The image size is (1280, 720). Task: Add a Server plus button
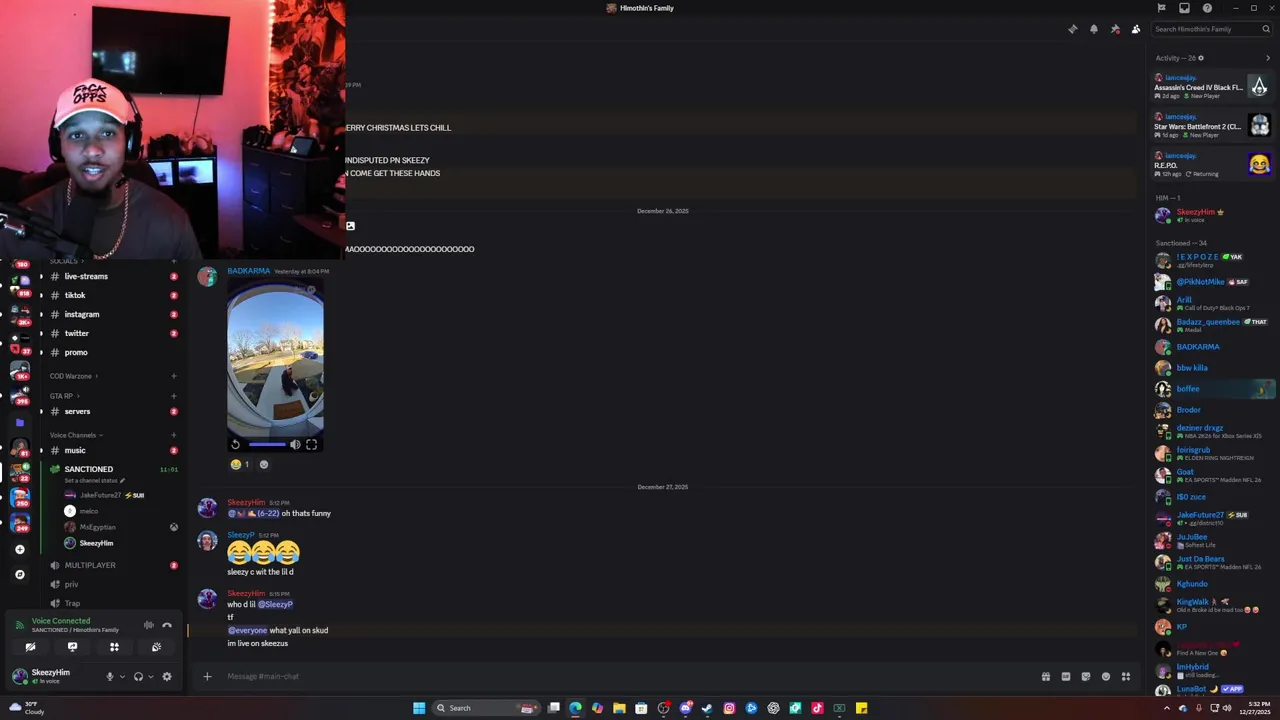(x=19, y=549)
